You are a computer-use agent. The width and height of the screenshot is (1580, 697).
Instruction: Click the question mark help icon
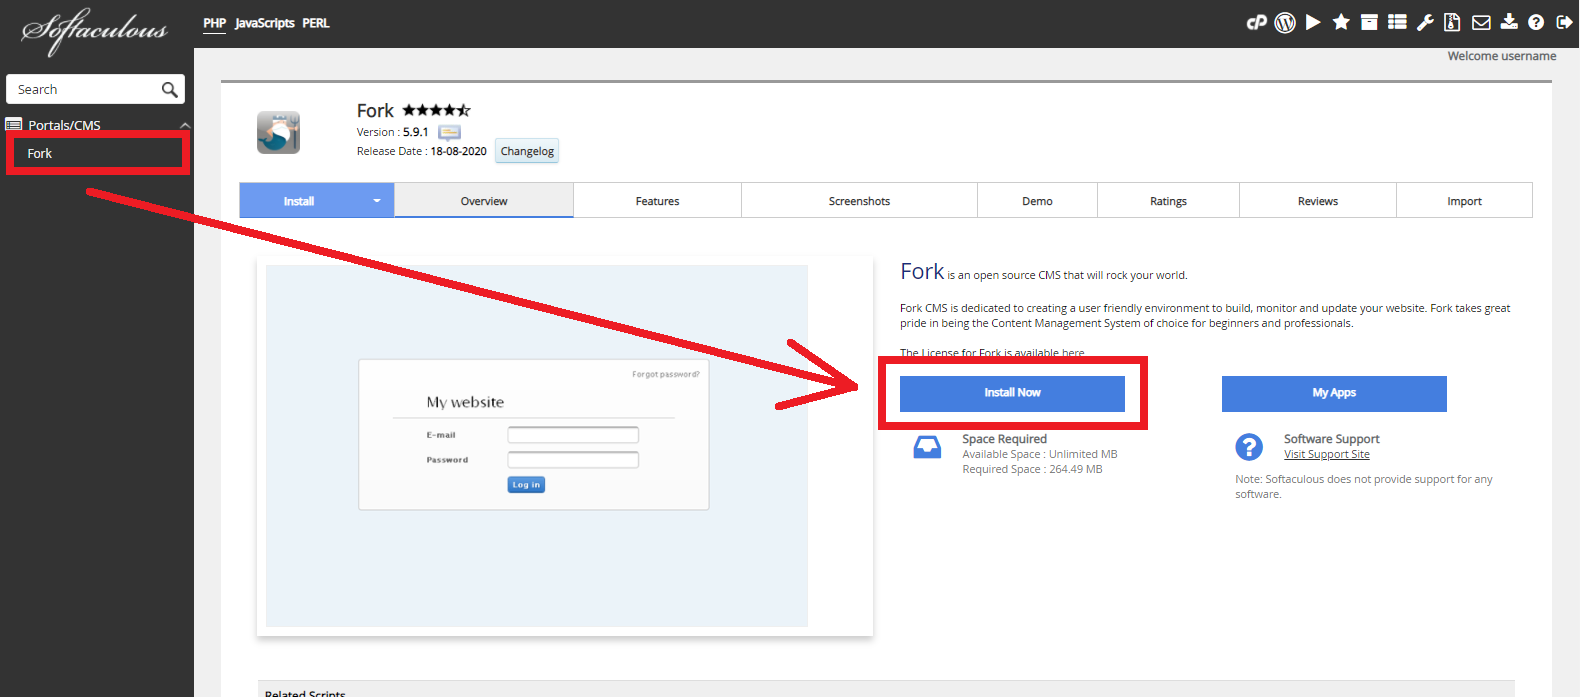pos(1536,22)
